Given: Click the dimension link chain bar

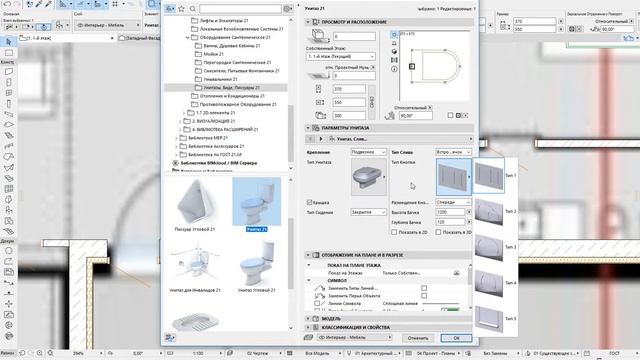Looking at the screenshot, I should click(x=371, y=102).
